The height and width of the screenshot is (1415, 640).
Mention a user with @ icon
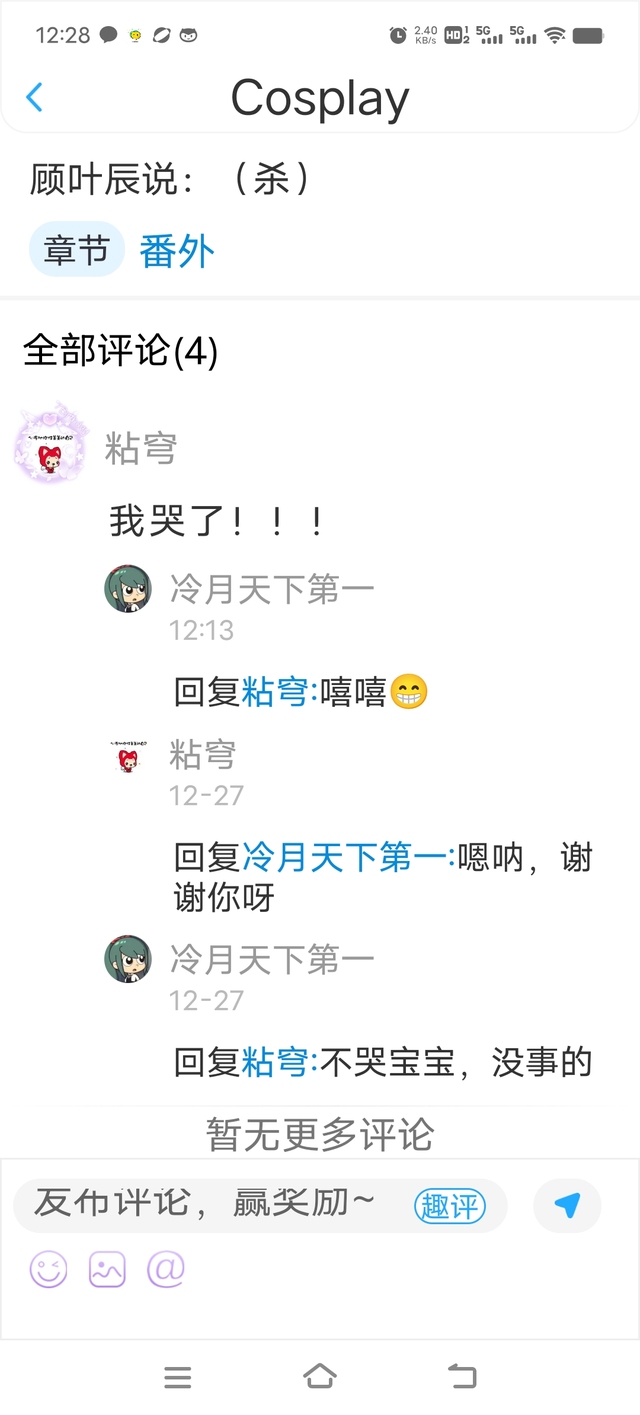pyautogui.click(x=166, y=1269)
